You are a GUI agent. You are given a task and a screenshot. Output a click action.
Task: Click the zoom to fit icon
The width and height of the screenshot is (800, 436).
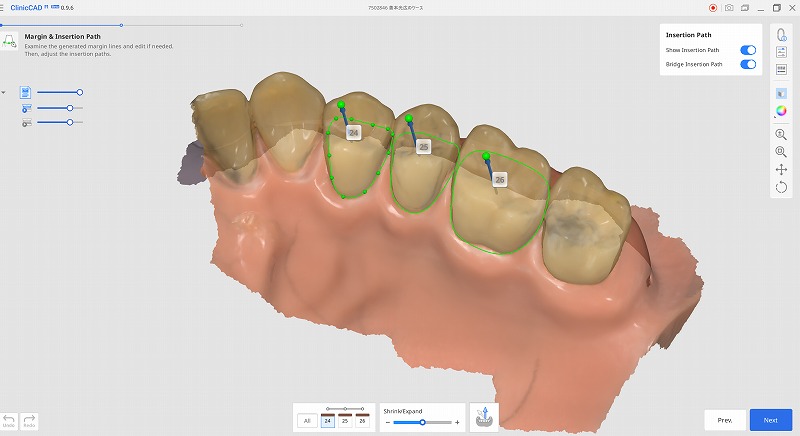[781, 151]
